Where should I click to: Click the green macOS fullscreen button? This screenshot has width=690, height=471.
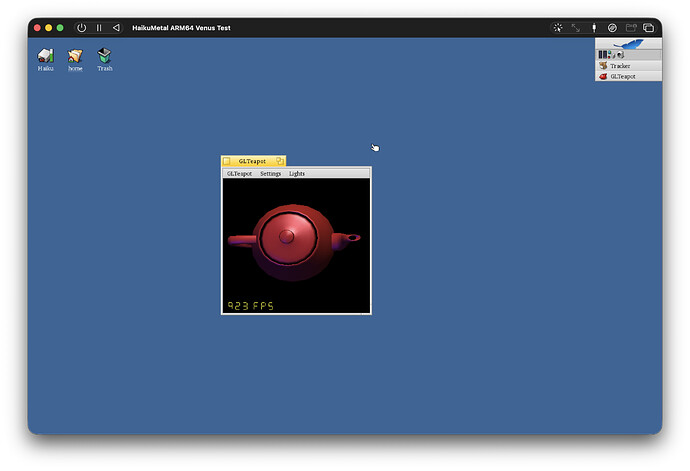tap(60, 28)
